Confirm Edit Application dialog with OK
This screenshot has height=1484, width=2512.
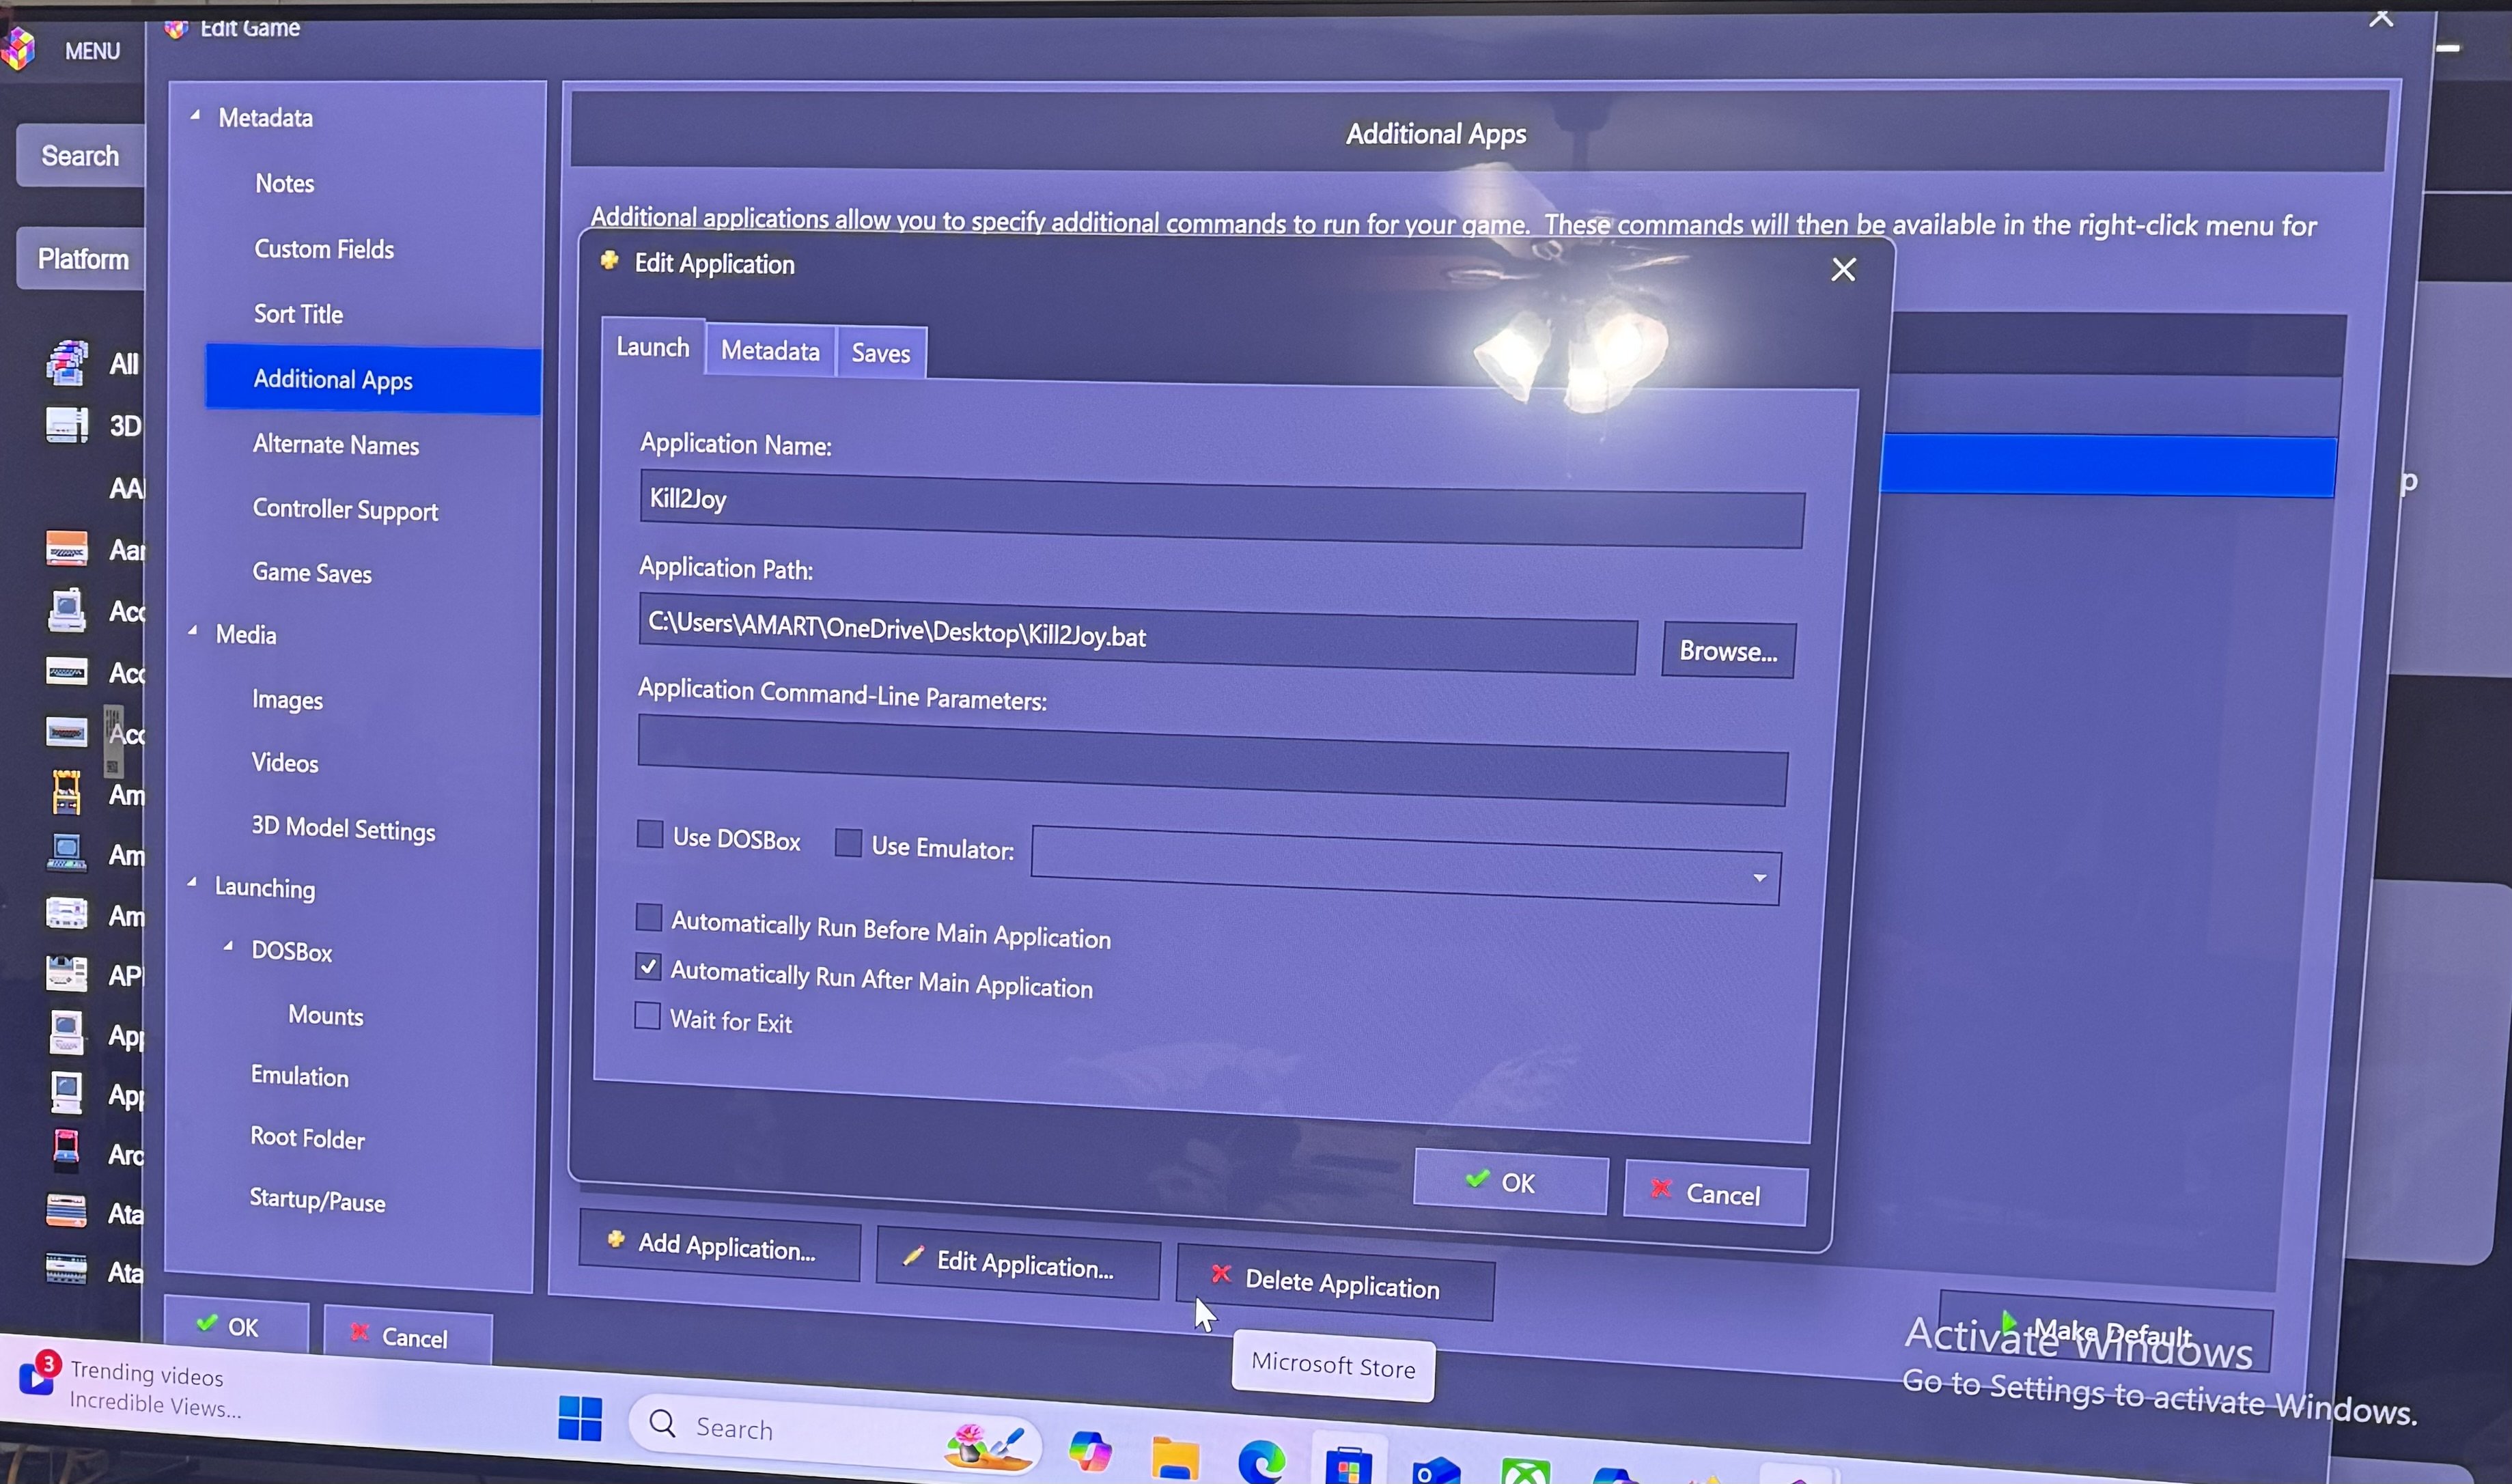pos(1510,1182)
